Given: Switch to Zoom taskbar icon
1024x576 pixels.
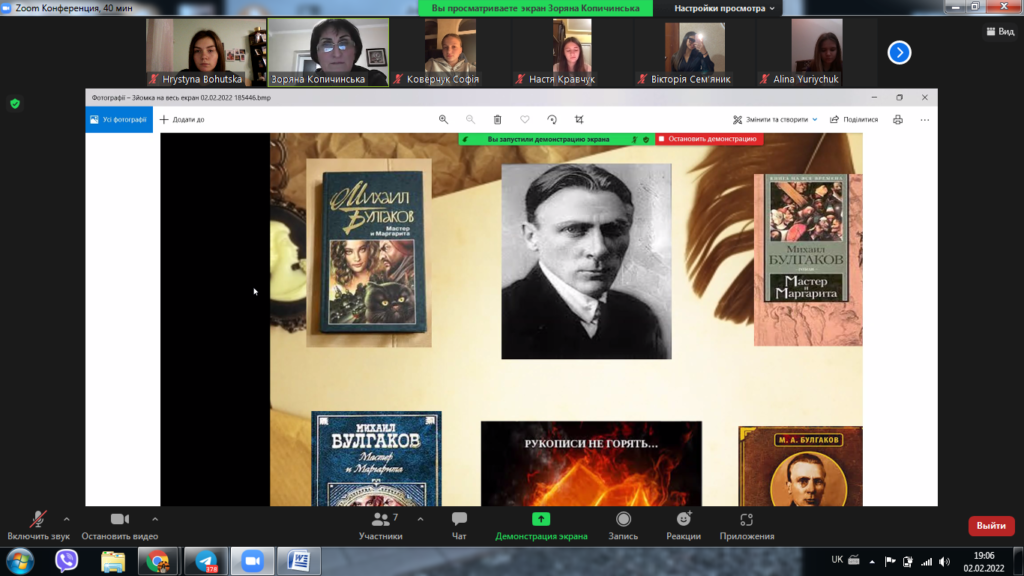Looking at the screenshot, I should [252, 561].
